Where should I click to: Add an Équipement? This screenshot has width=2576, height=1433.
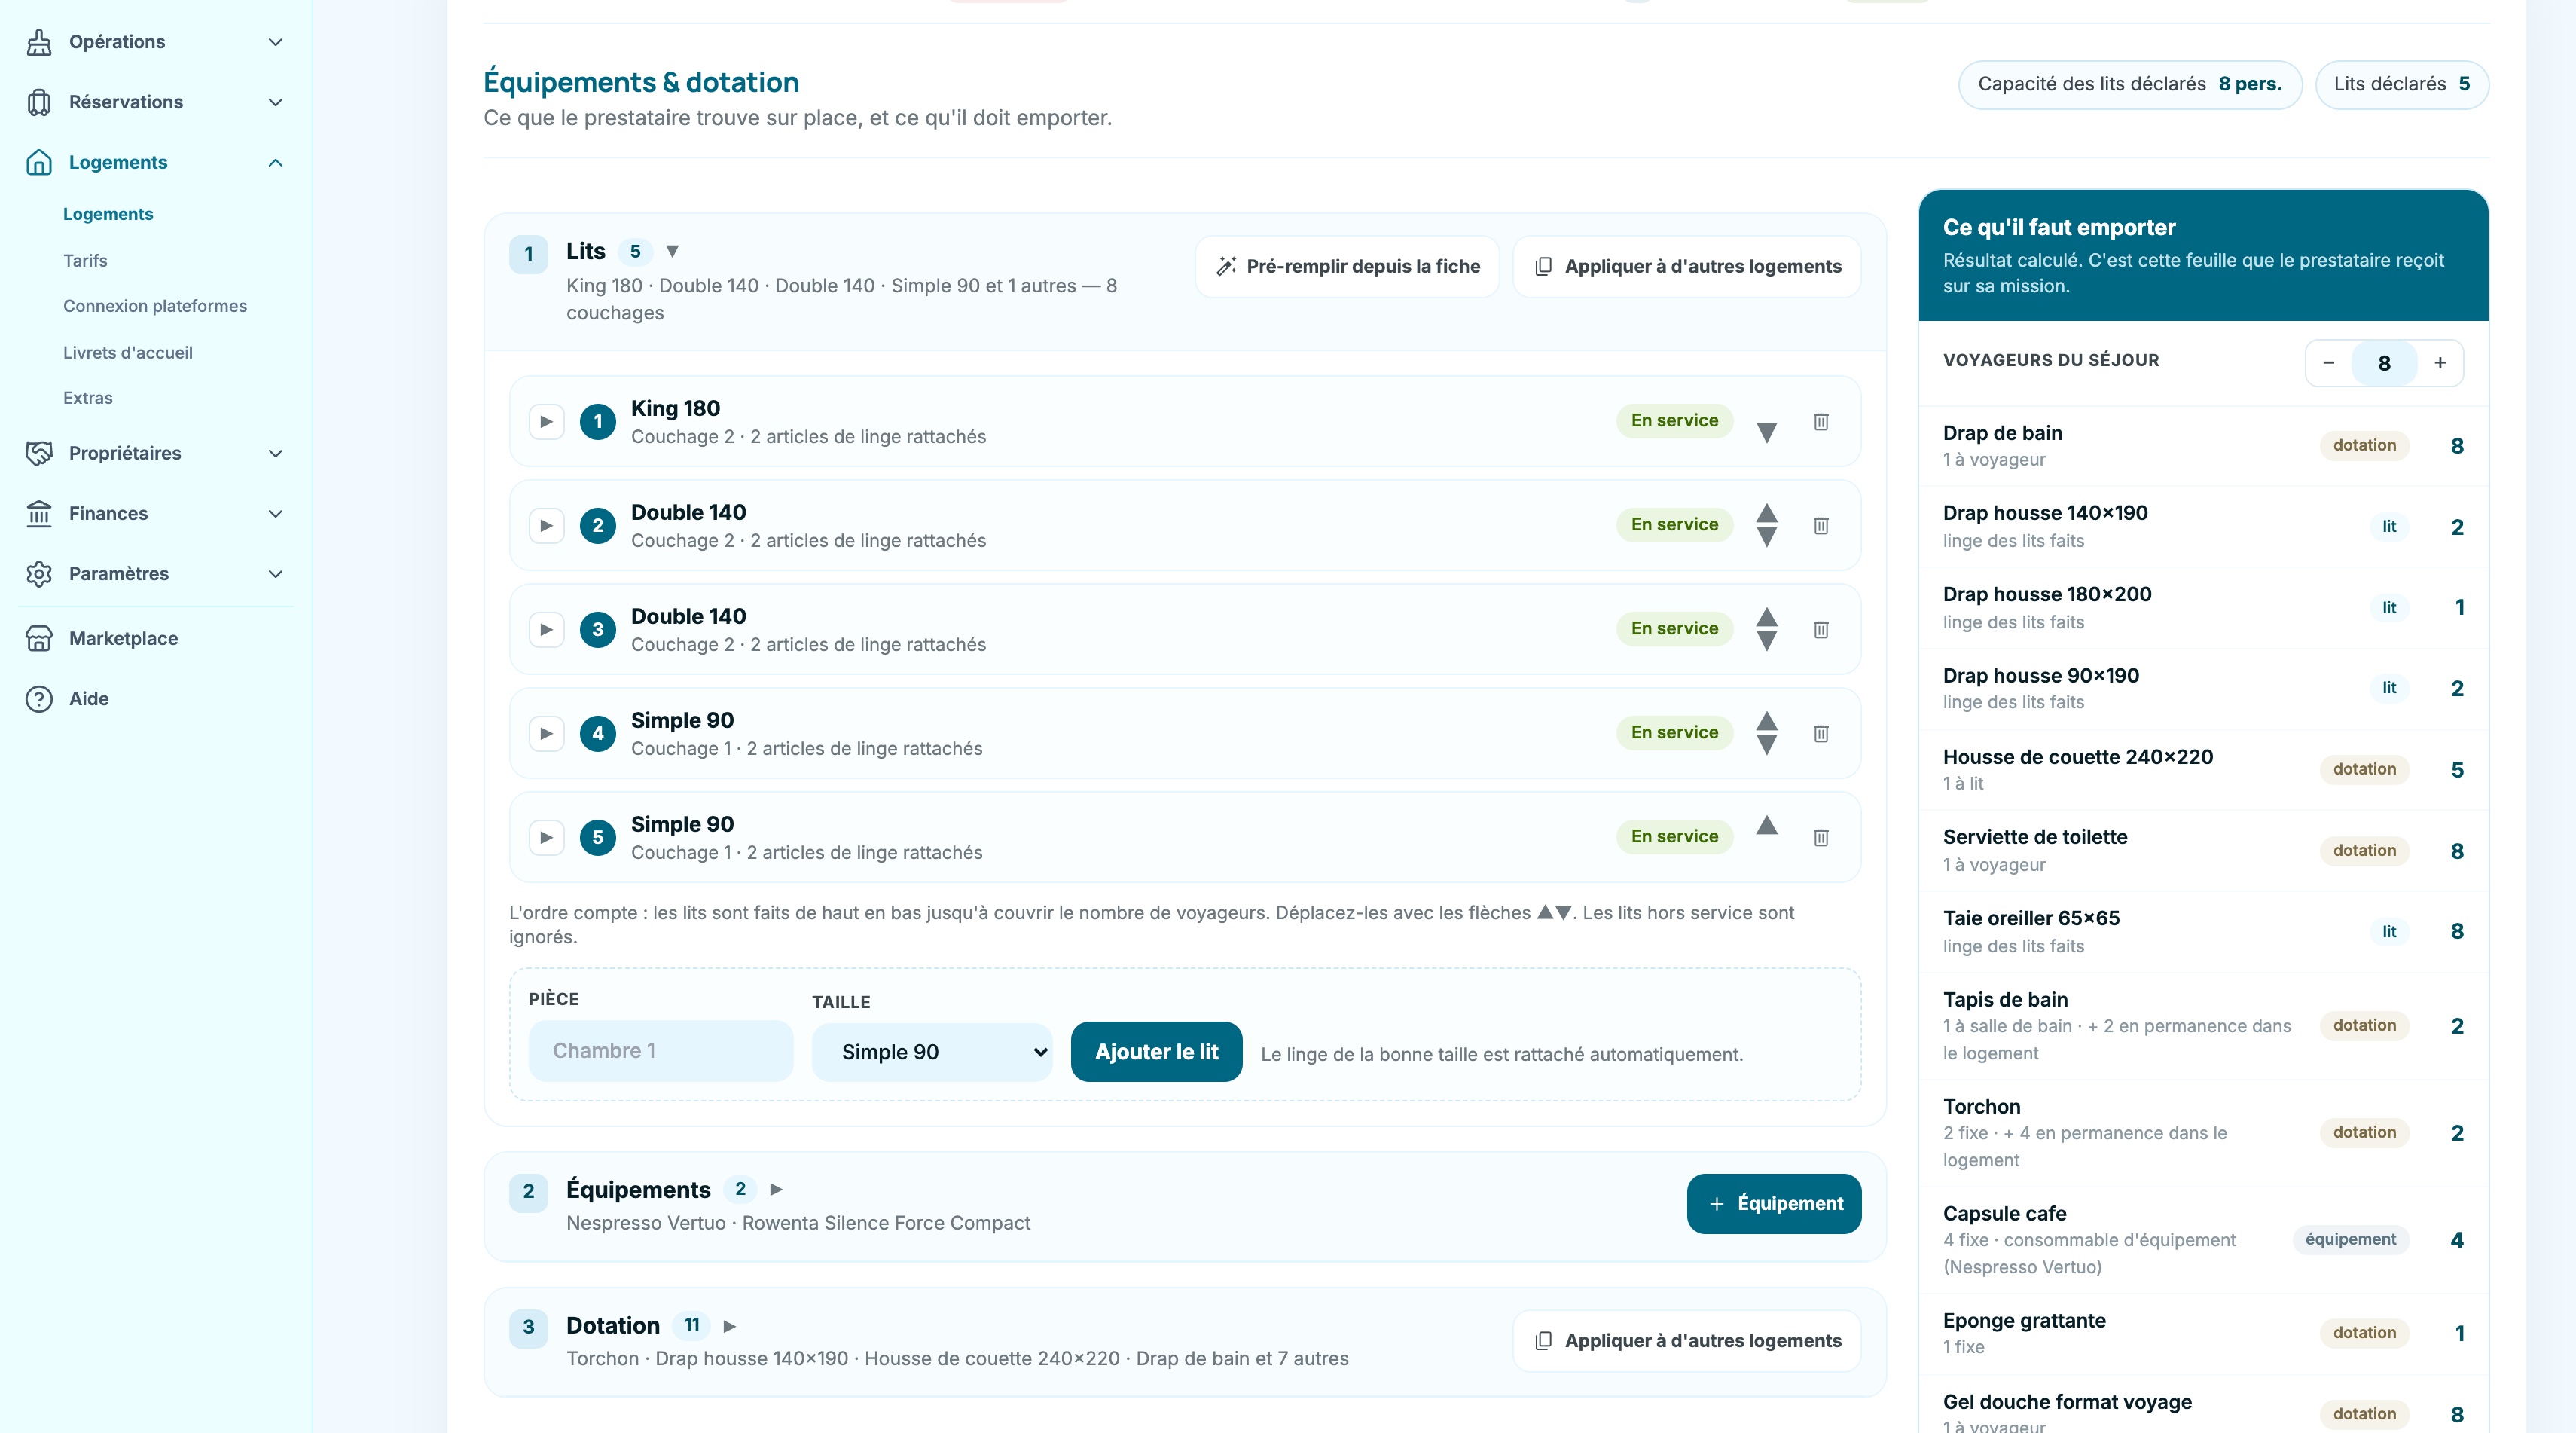tap(1774, 1203)
